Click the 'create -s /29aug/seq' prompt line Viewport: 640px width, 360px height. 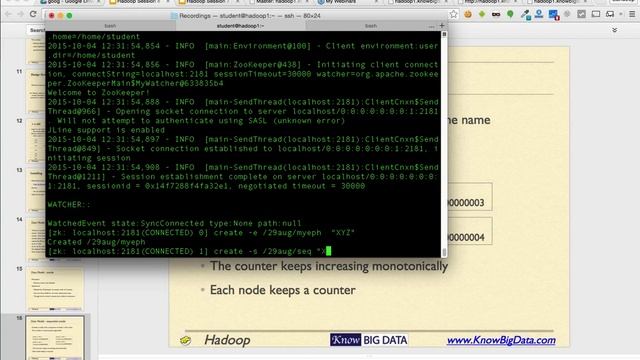pos(189,251)
